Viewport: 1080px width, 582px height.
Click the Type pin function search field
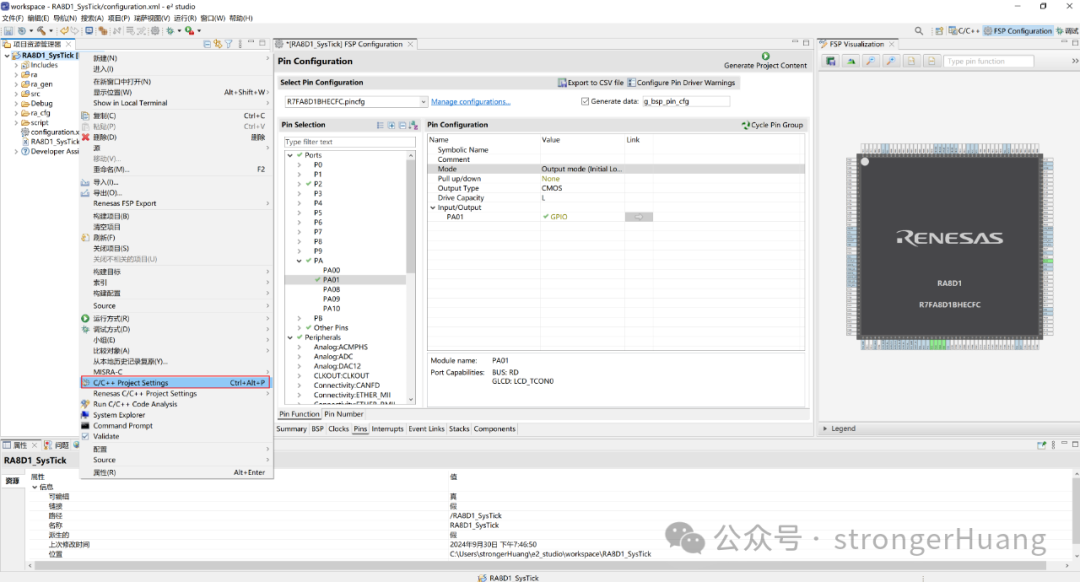[990, 62]
